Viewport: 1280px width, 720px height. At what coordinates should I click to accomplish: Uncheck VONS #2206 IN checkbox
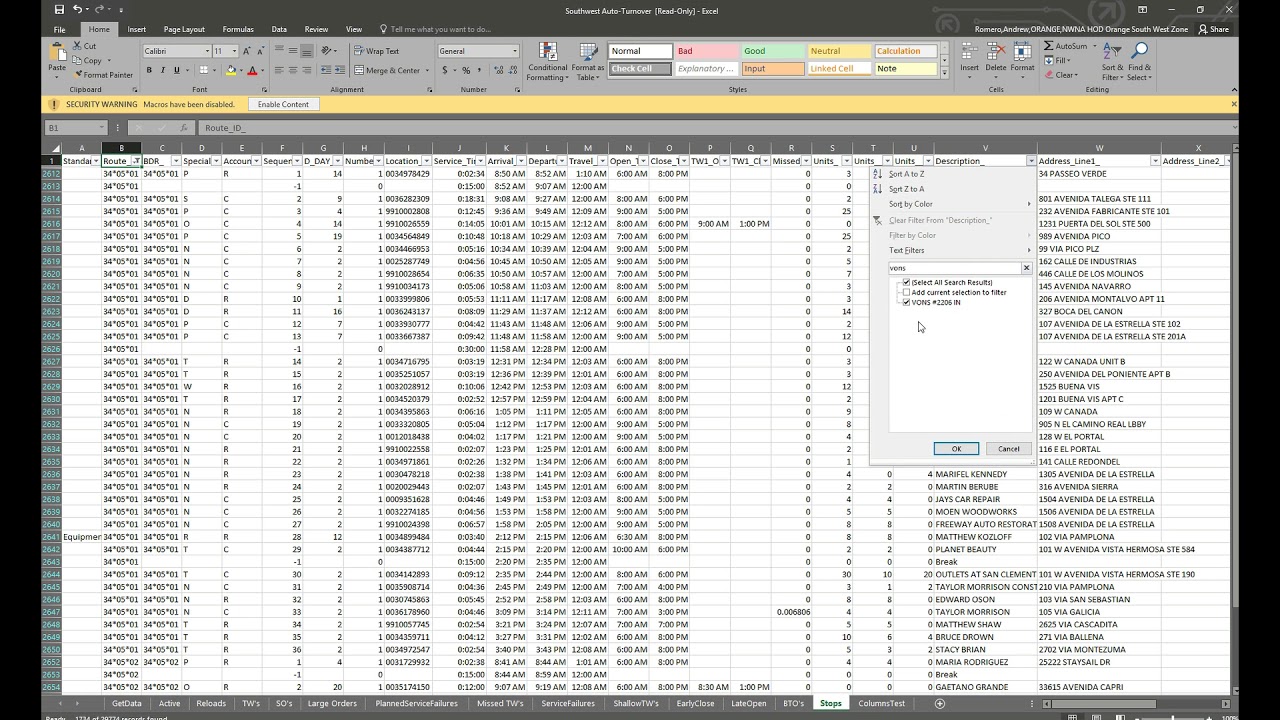coord(907,302)
